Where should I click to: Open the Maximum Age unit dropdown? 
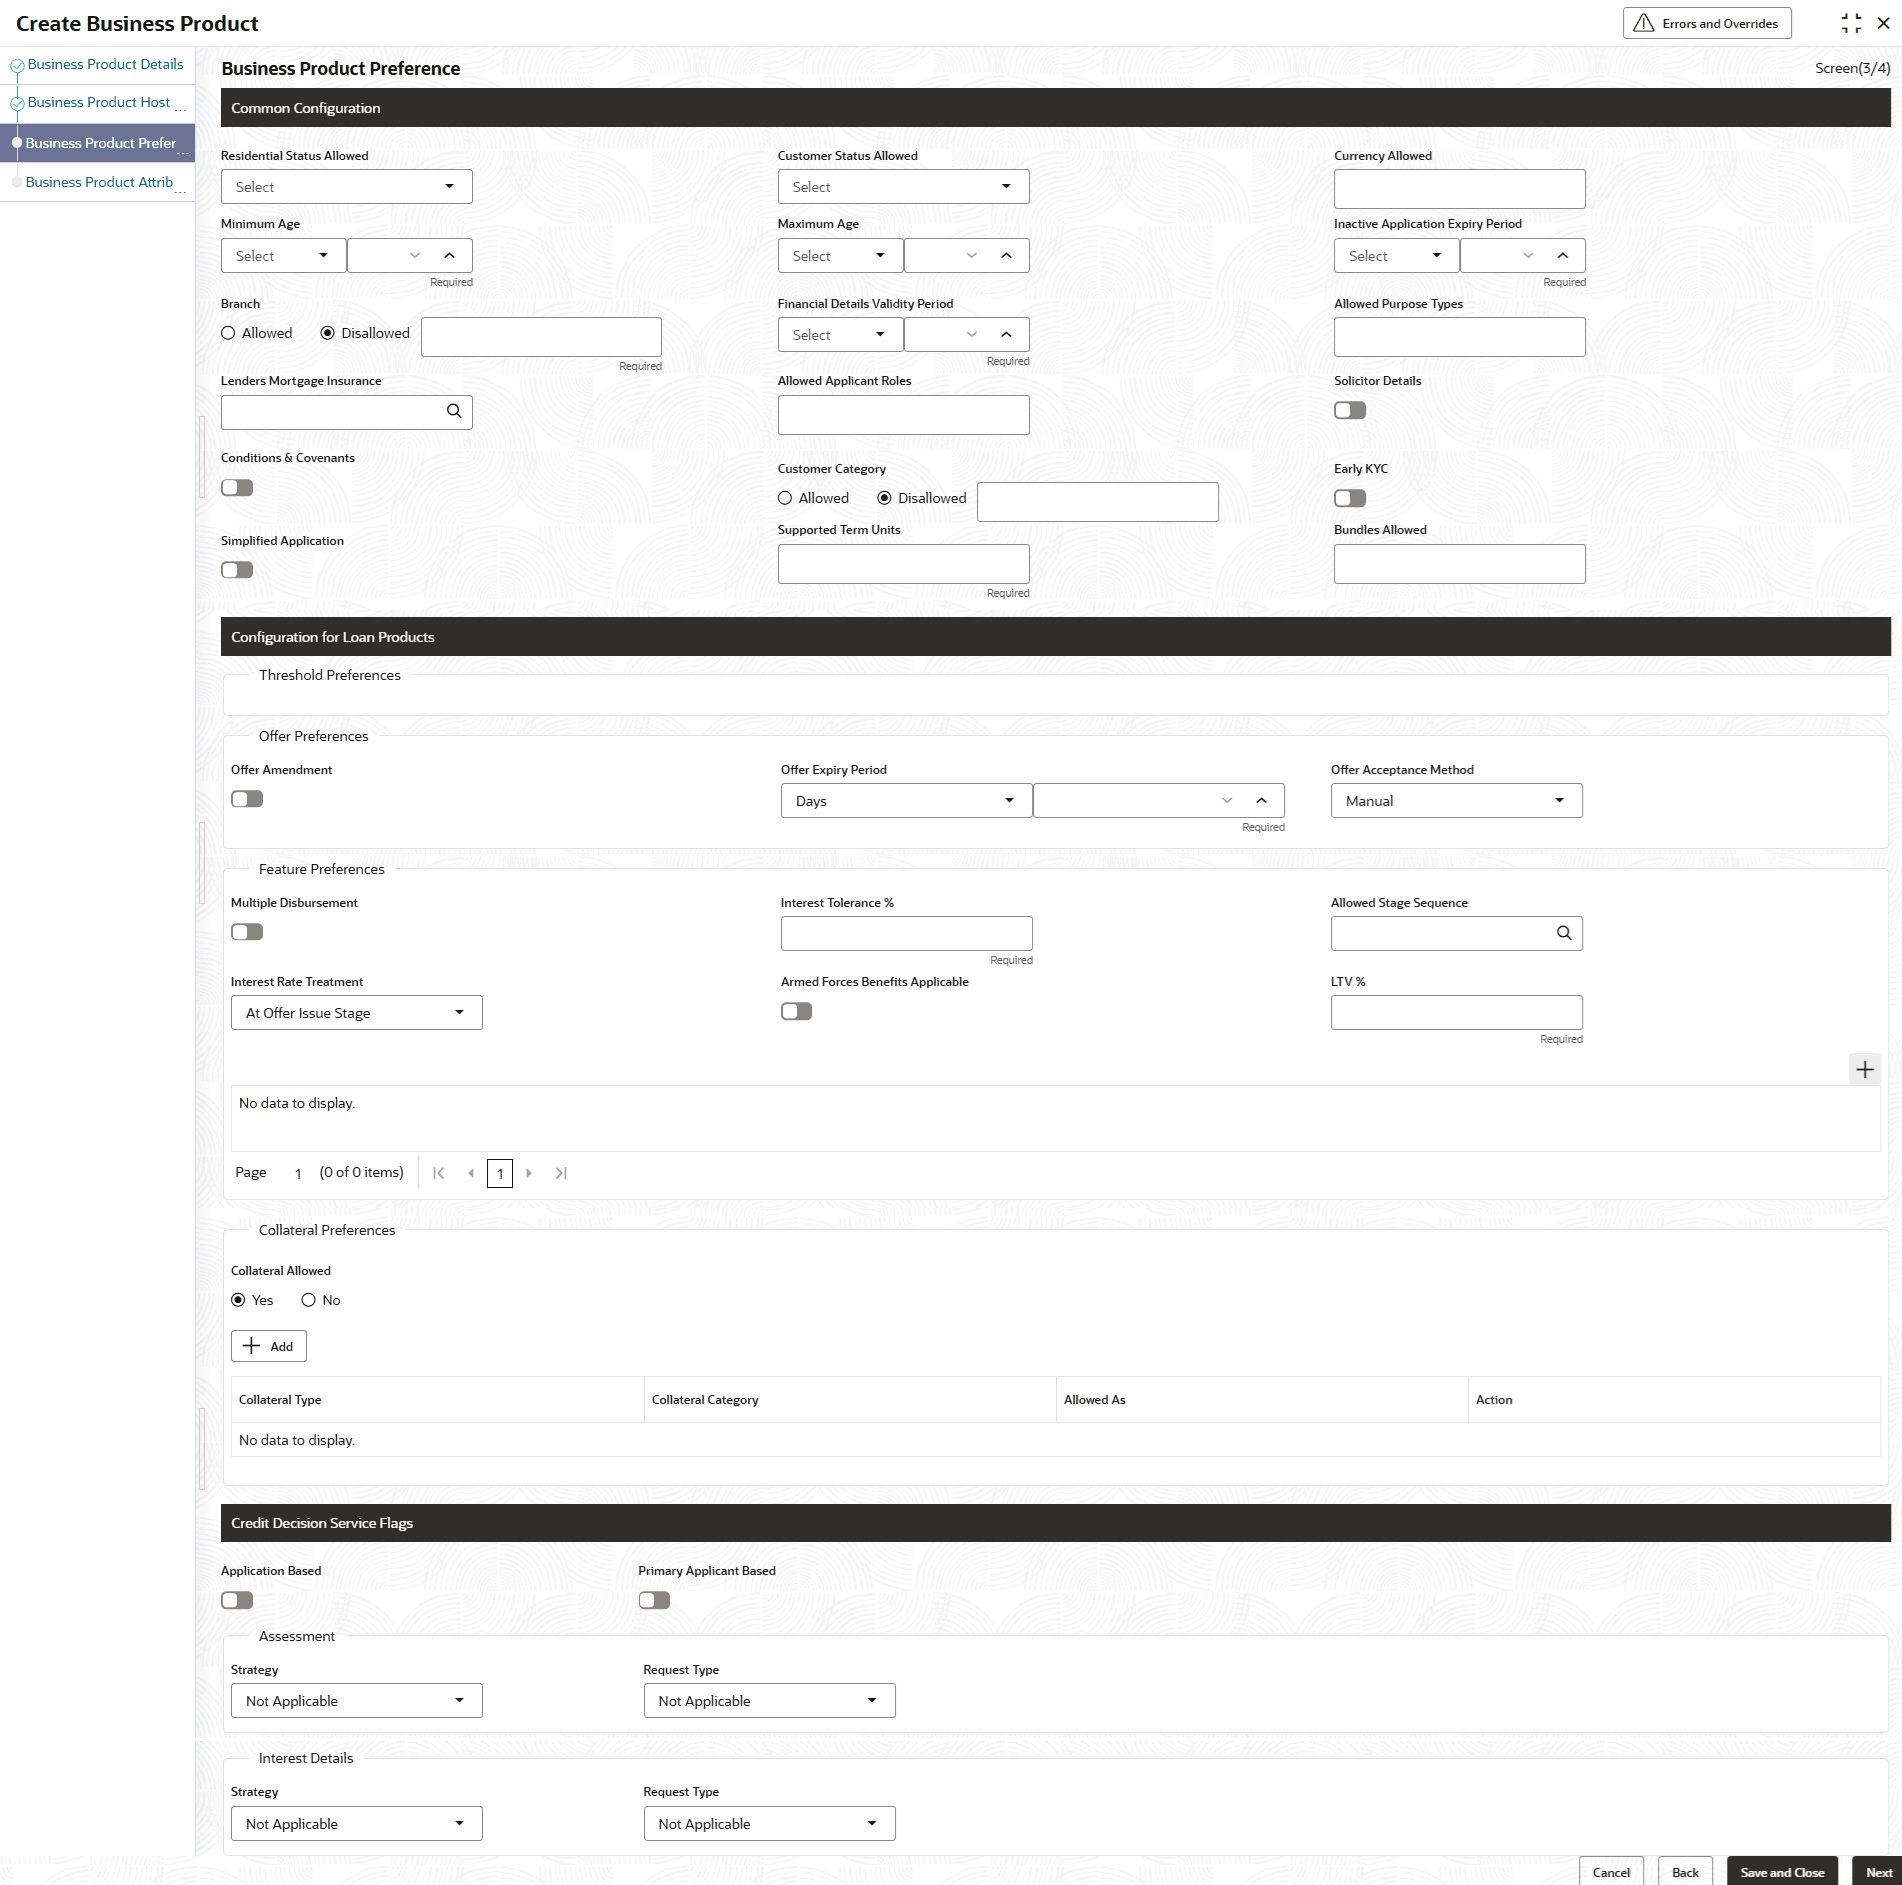pyautogui.click(x=840, y=256)
